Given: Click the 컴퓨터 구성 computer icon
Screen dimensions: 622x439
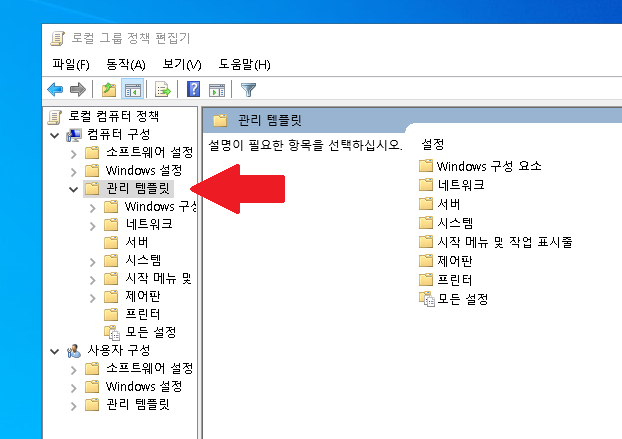Looking at the screenshot, I should 74,135.
